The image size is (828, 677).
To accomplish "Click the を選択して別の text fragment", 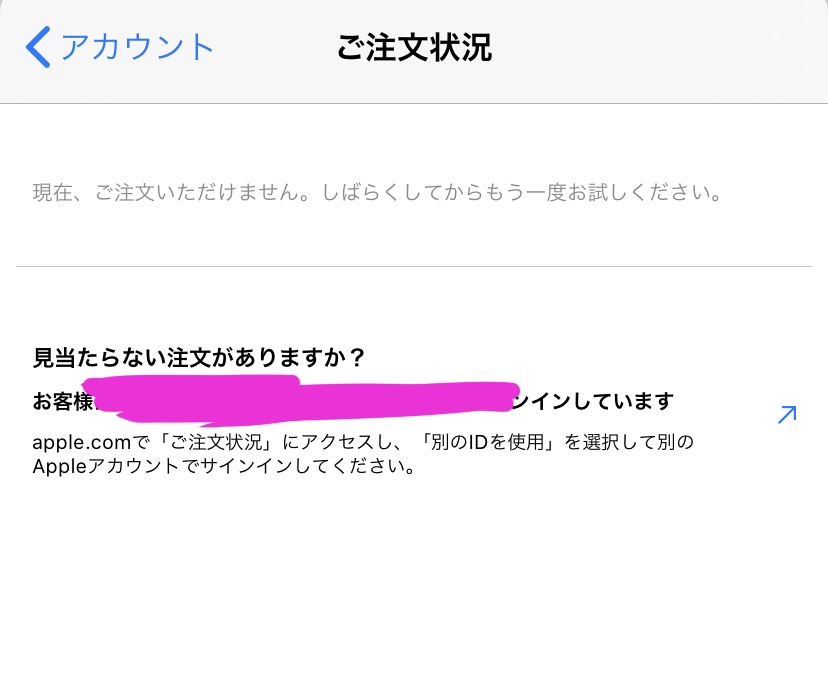I will point(629,441).
